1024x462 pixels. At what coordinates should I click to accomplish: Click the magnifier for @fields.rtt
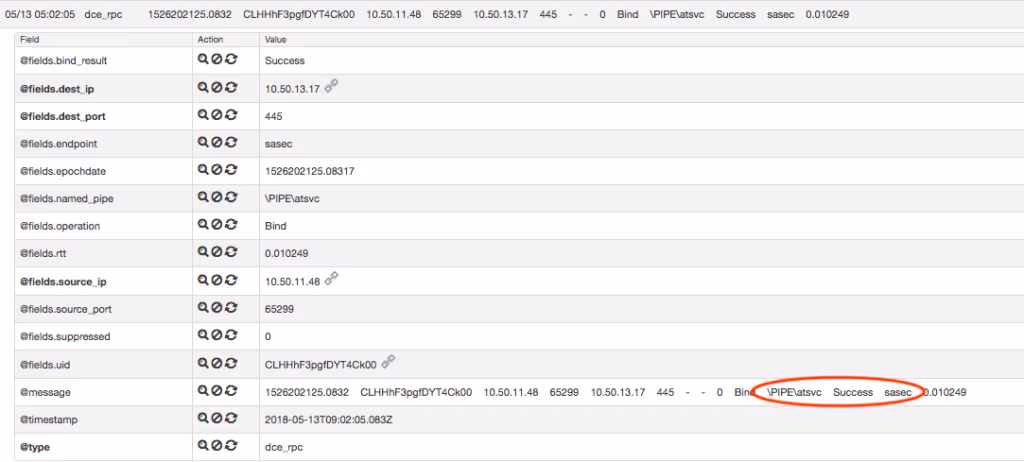tap(203, 252)
